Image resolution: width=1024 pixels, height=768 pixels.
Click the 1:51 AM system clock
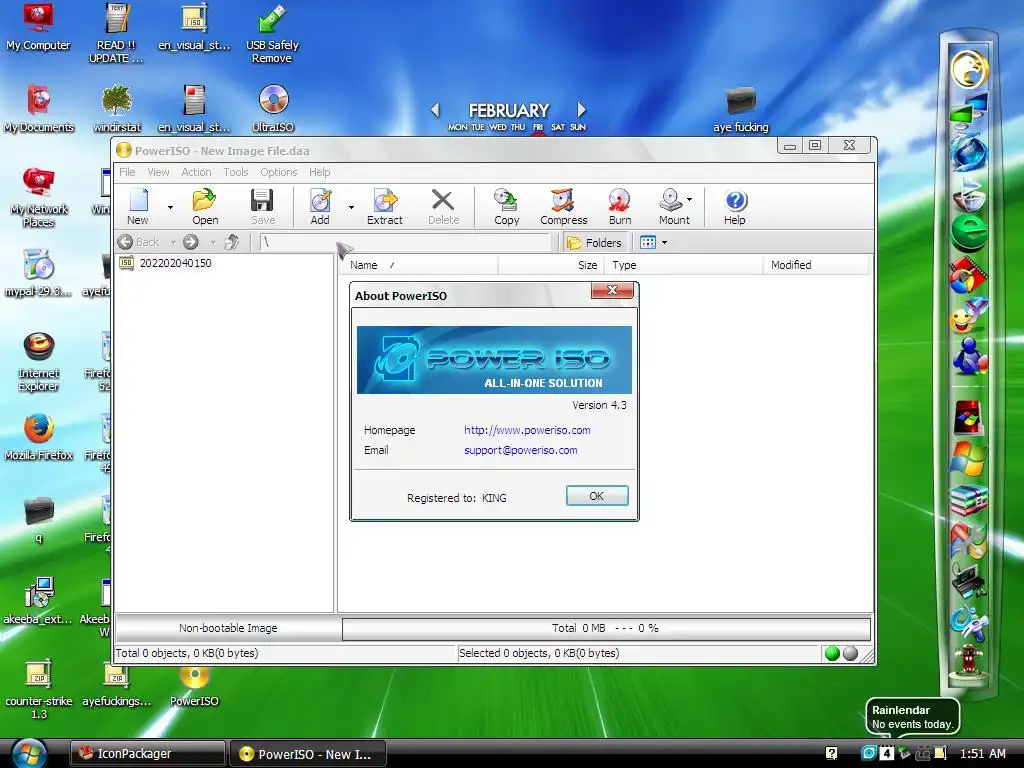[x=982, y=754]
